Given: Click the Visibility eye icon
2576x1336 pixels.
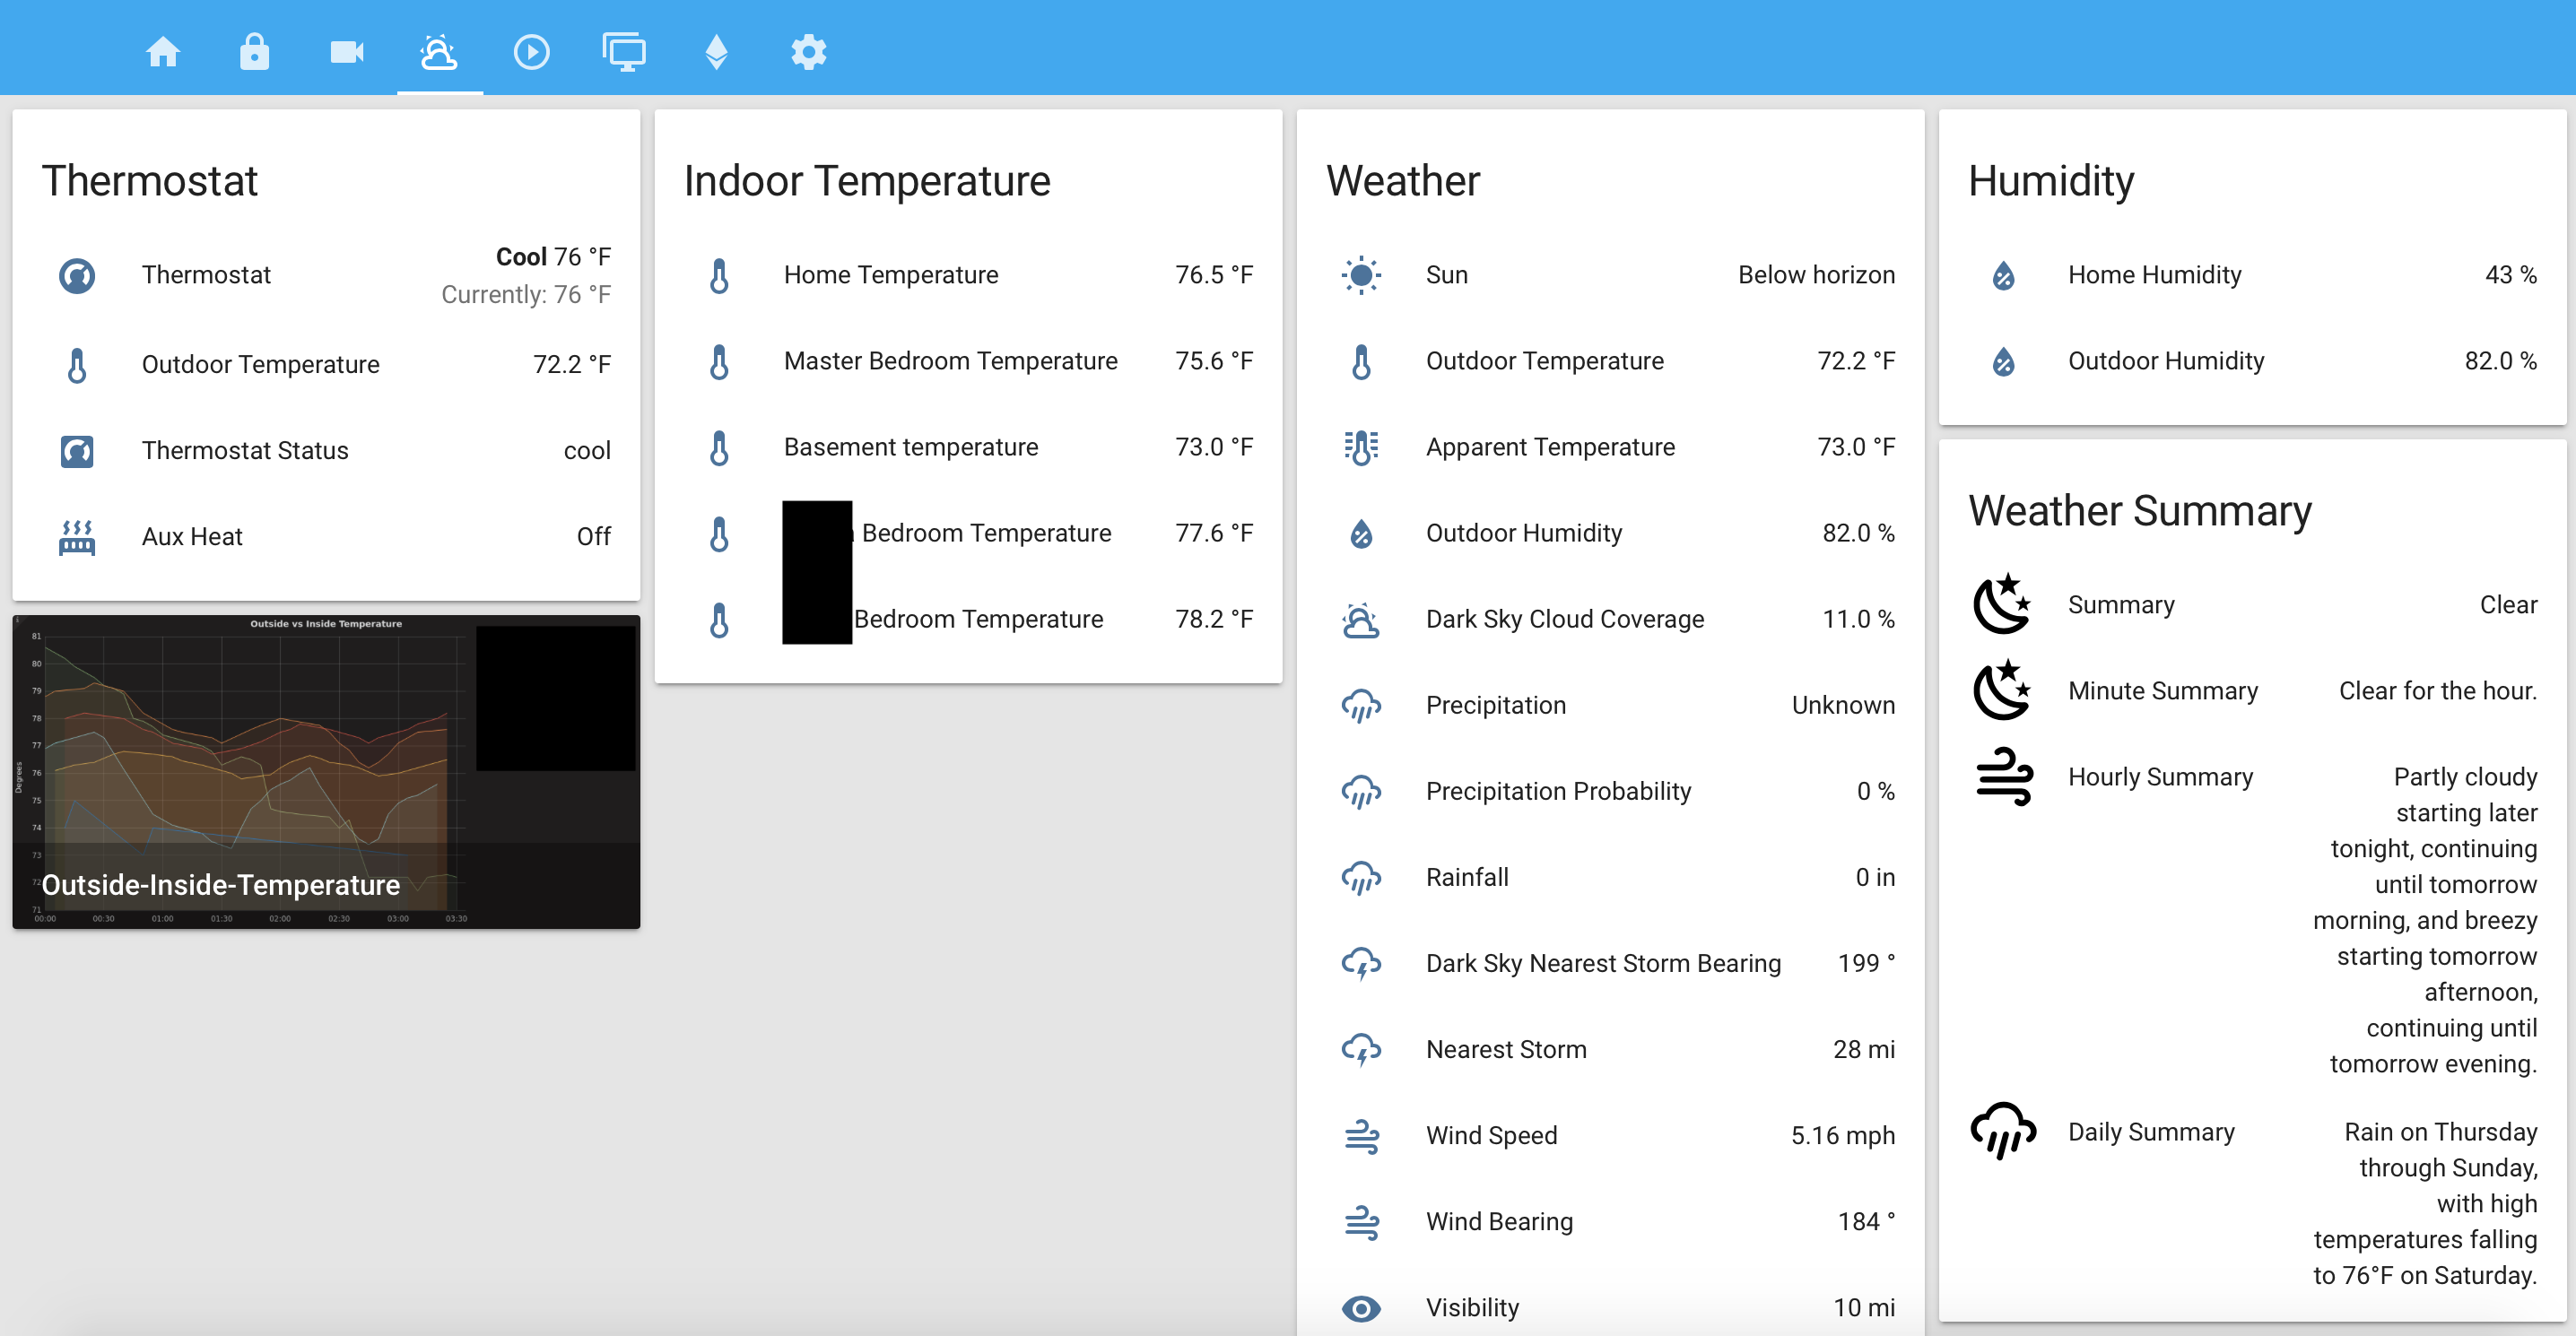Looking at the screenshot, I should click(1361, 1307).
